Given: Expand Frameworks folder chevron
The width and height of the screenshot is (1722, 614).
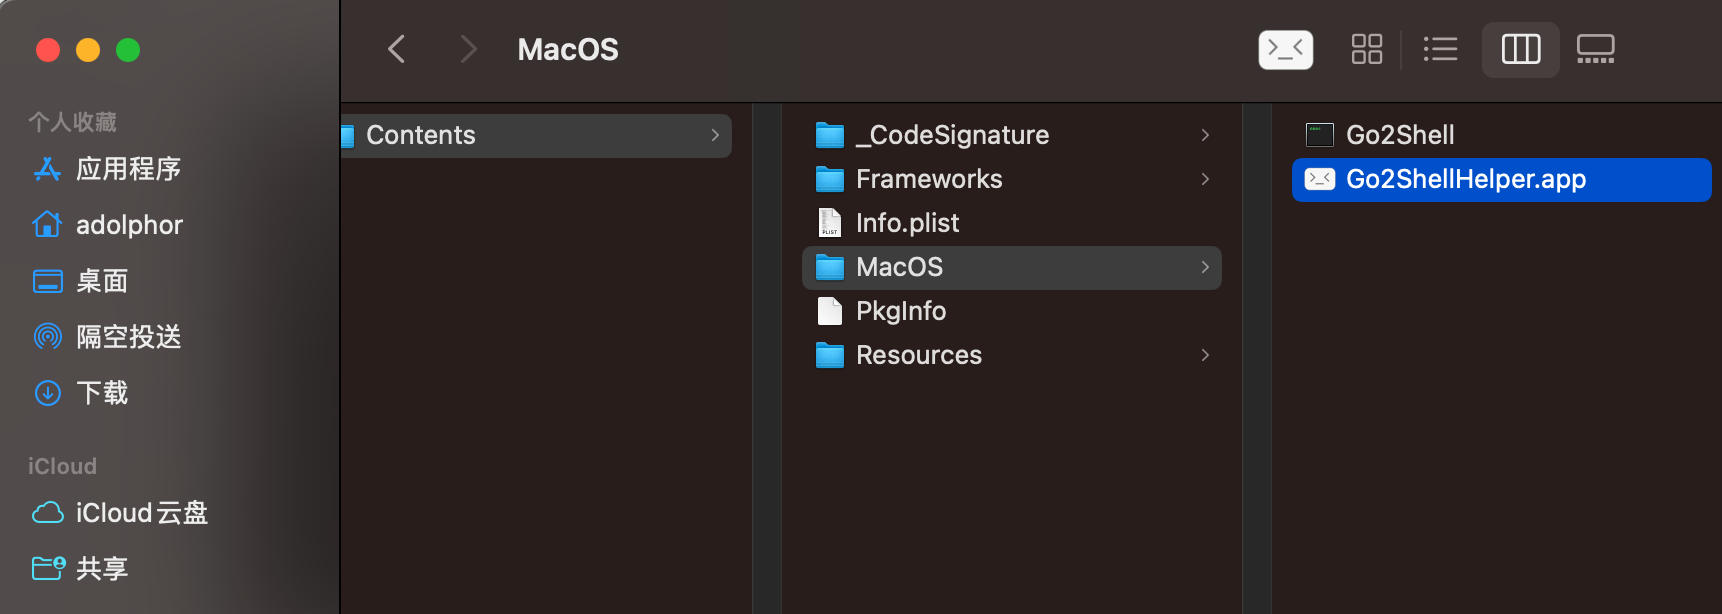Looking at the screenshot, I should (x=1205, y=179).
